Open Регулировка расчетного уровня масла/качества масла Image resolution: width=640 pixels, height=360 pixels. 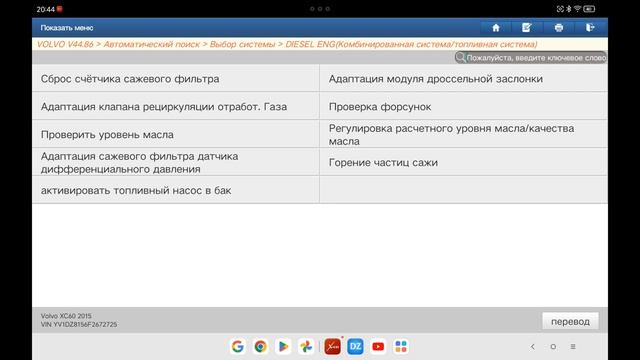464,134
